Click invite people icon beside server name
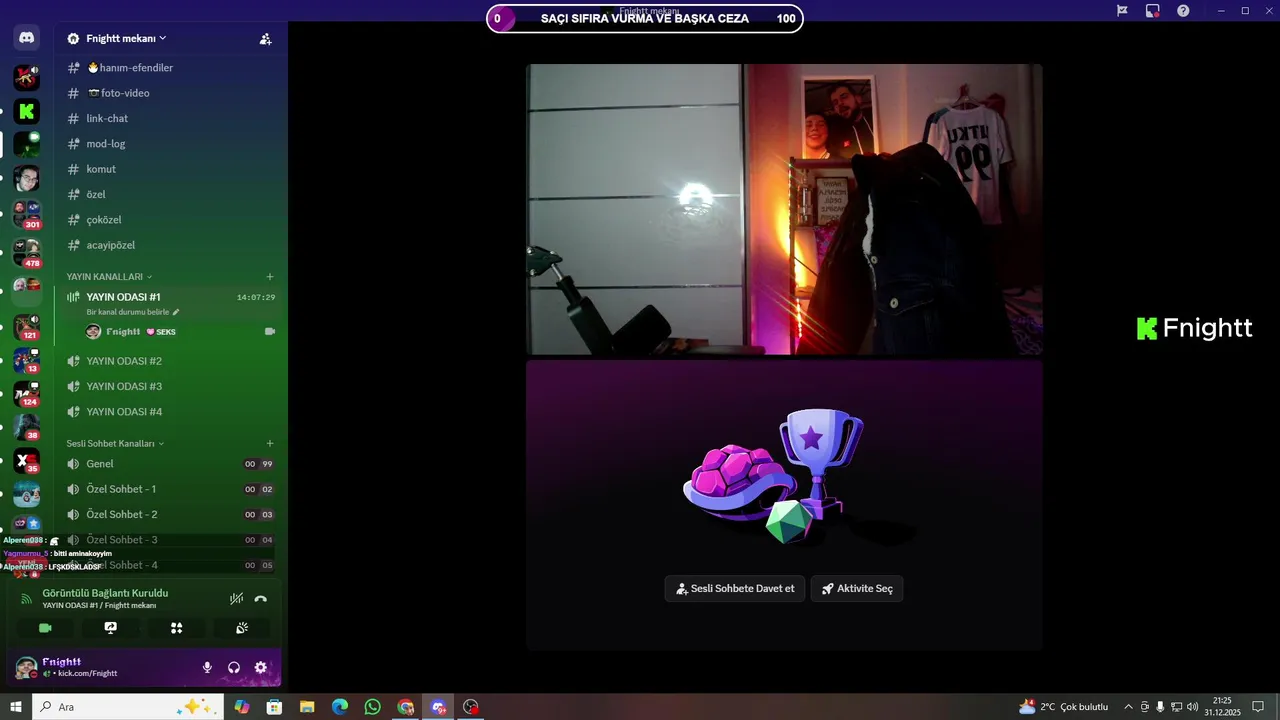The width and height of the screenshot is (1280, 720). (265, 39)
